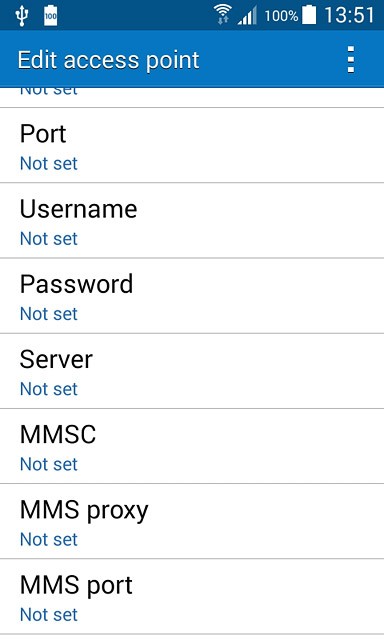Set the MMSC value

(192, 446)
